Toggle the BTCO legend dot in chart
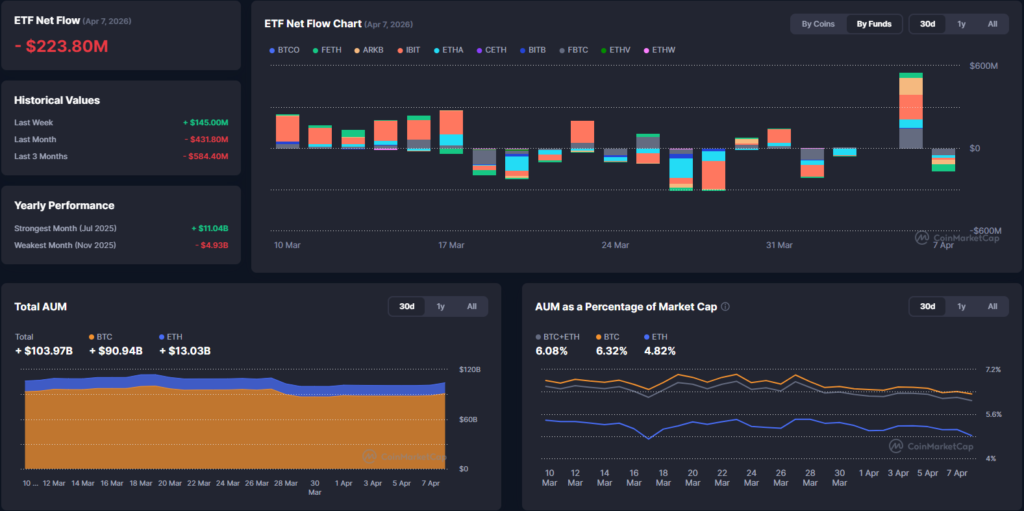Viewport: 1024px width, 511px height. pos(272,50)
